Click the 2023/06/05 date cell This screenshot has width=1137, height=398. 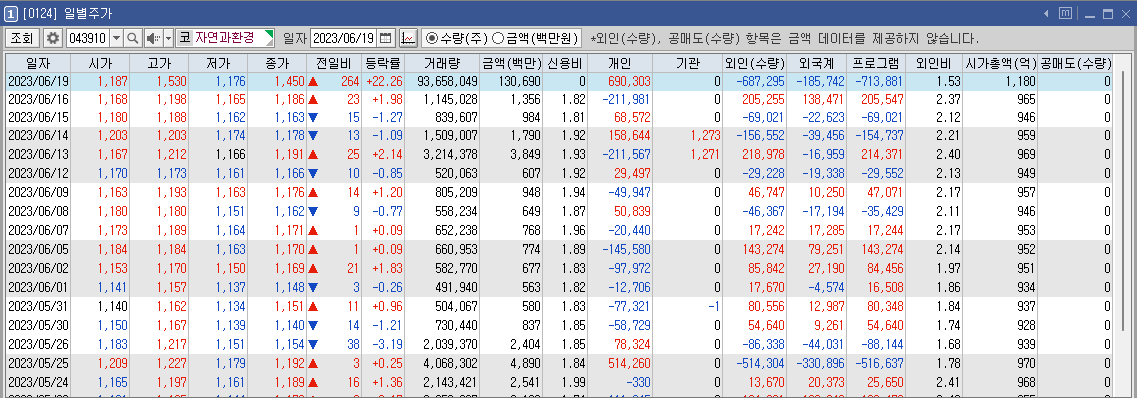(x=38, y=249)
